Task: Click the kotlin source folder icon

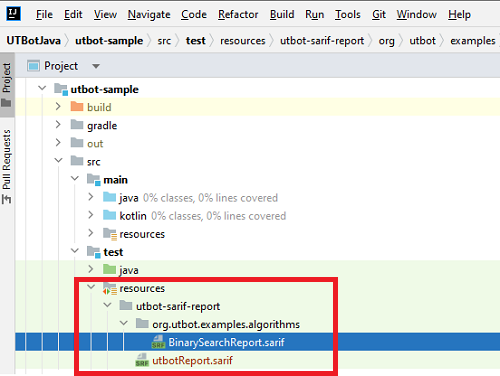Action: point(110,215)
